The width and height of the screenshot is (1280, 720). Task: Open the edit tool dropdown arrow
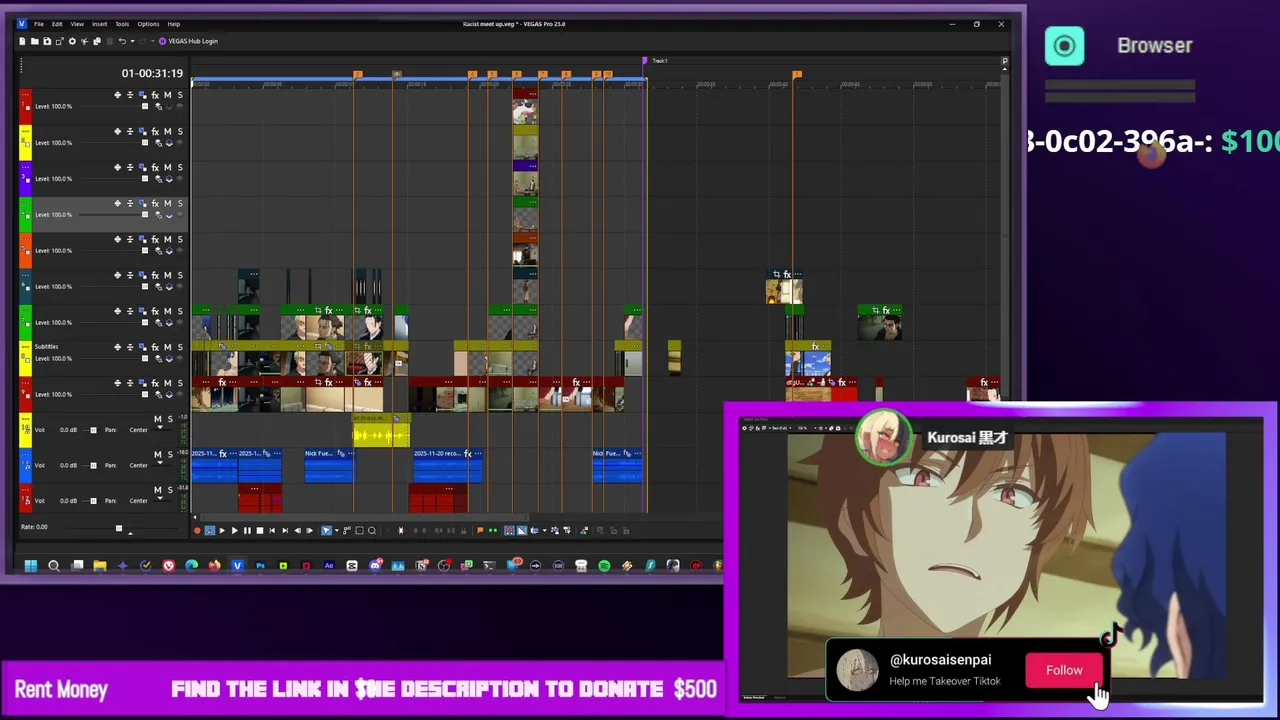click(337, 530)
